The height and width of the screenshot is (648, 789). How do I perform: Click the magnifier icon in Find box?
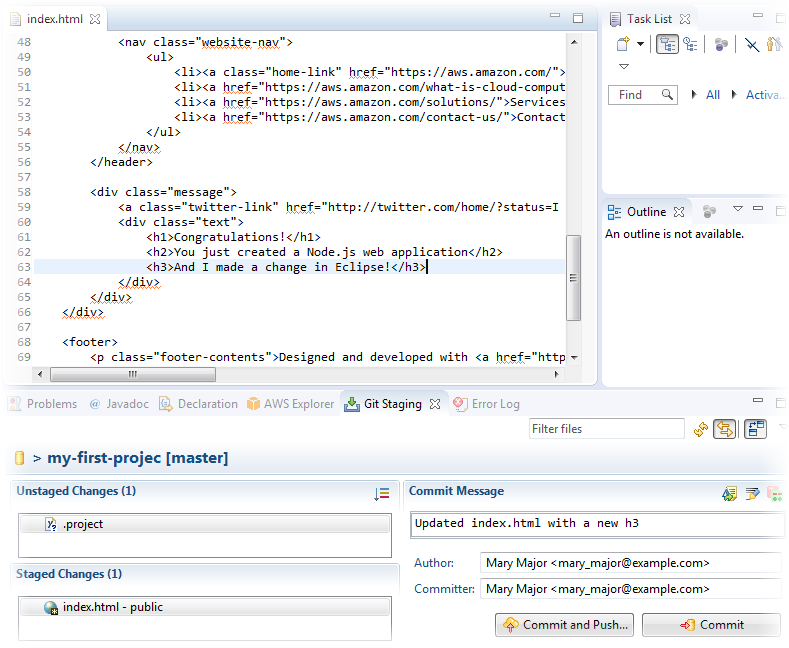[667, 95]
